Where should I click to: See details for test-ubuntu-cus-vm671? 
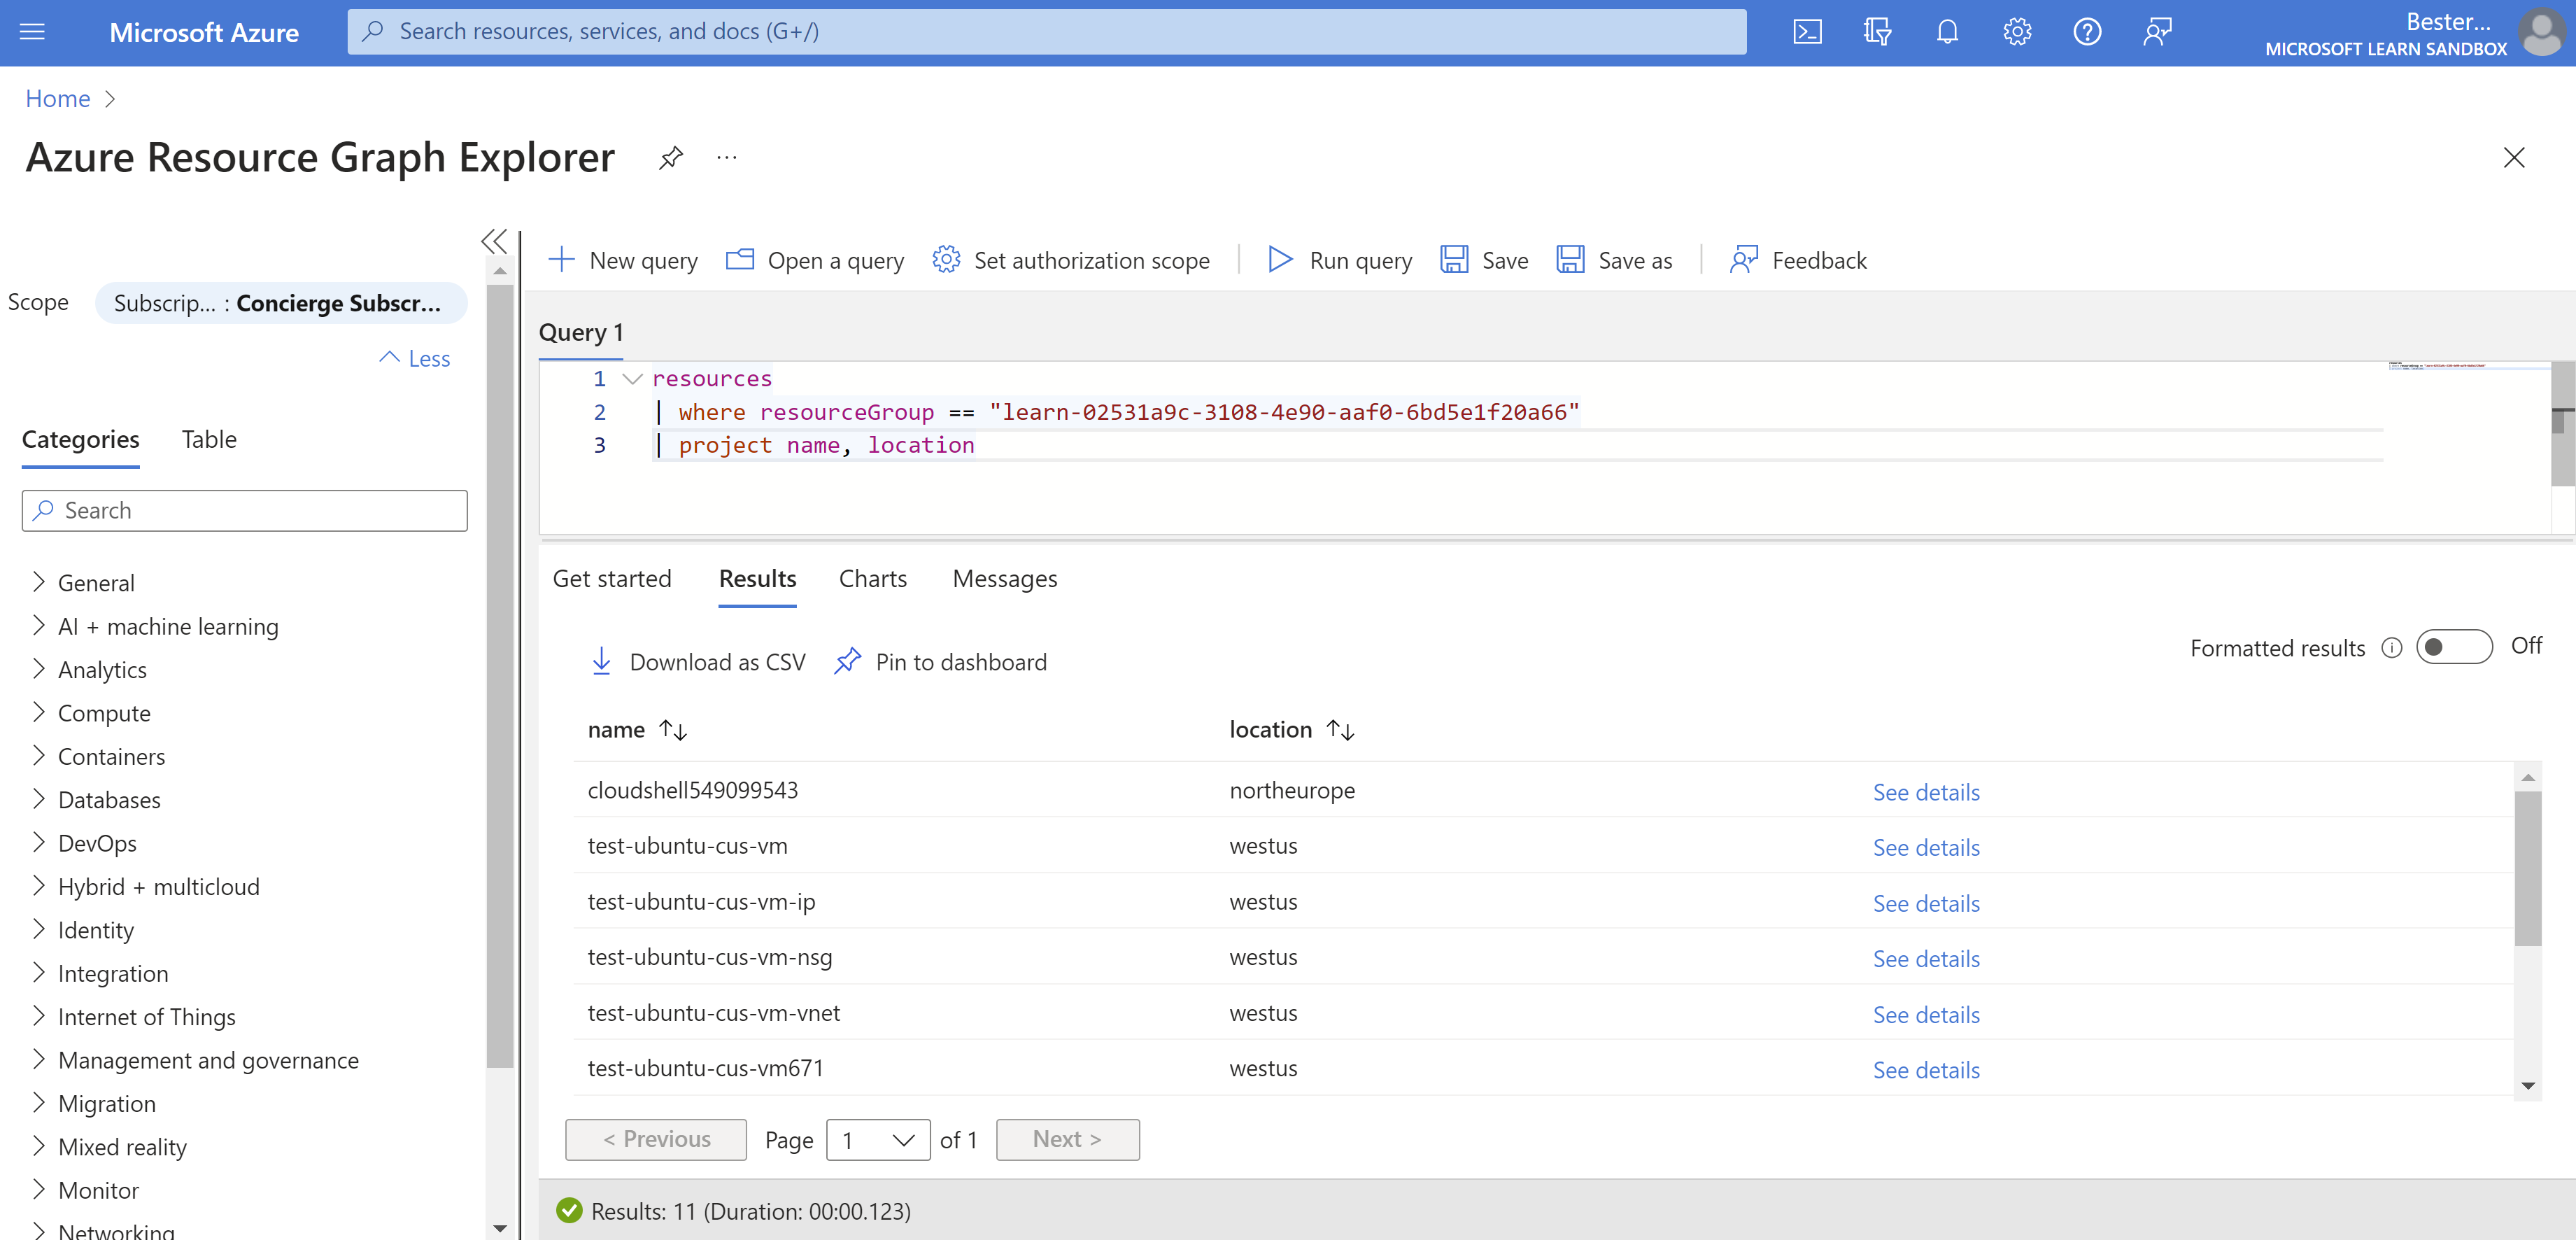coord(1925,1070)
